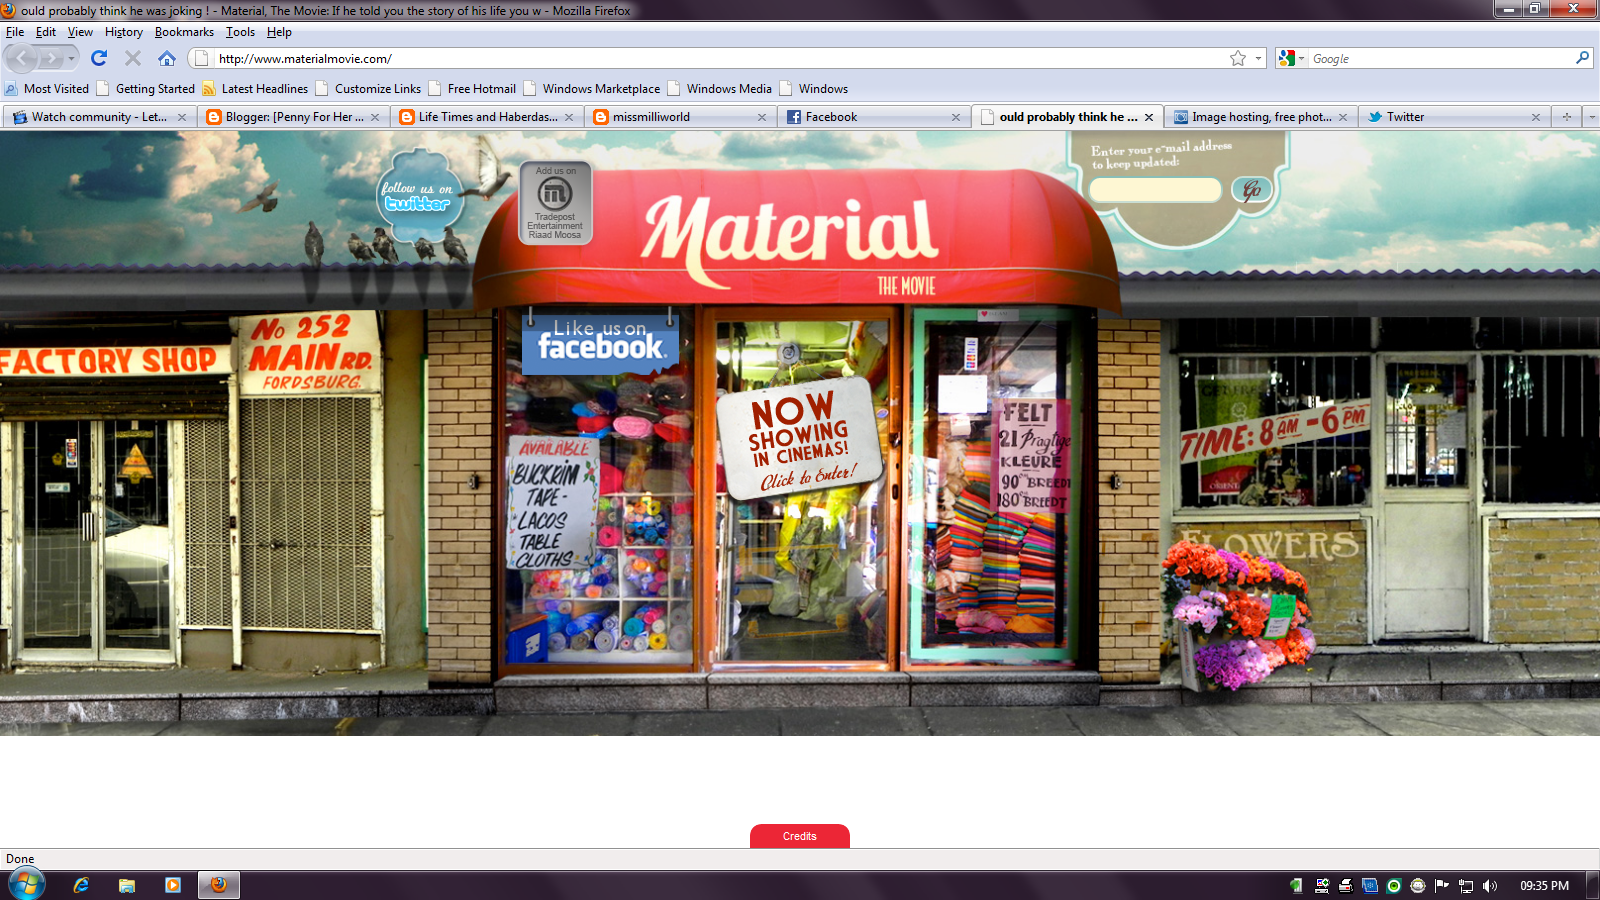Click the search magnifier icon
The width and height of the screenshot is (1600, 900).
[1582, 58]
